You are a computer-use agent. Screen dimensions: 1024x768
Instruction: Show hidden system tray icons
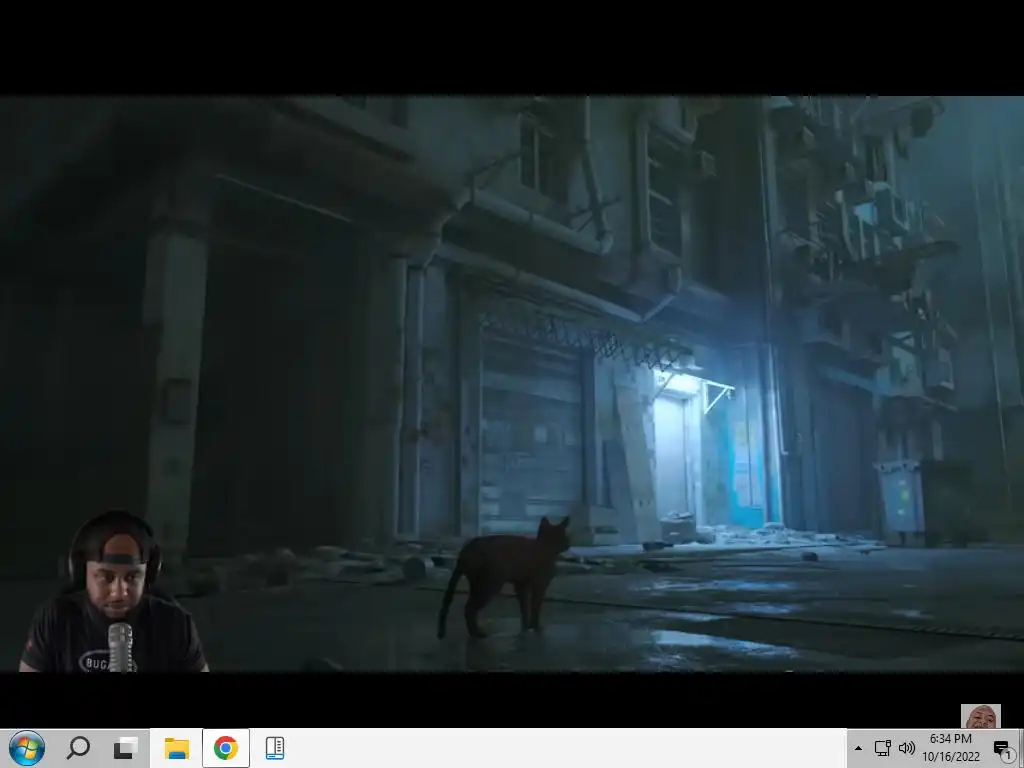[x=858, y=748]
